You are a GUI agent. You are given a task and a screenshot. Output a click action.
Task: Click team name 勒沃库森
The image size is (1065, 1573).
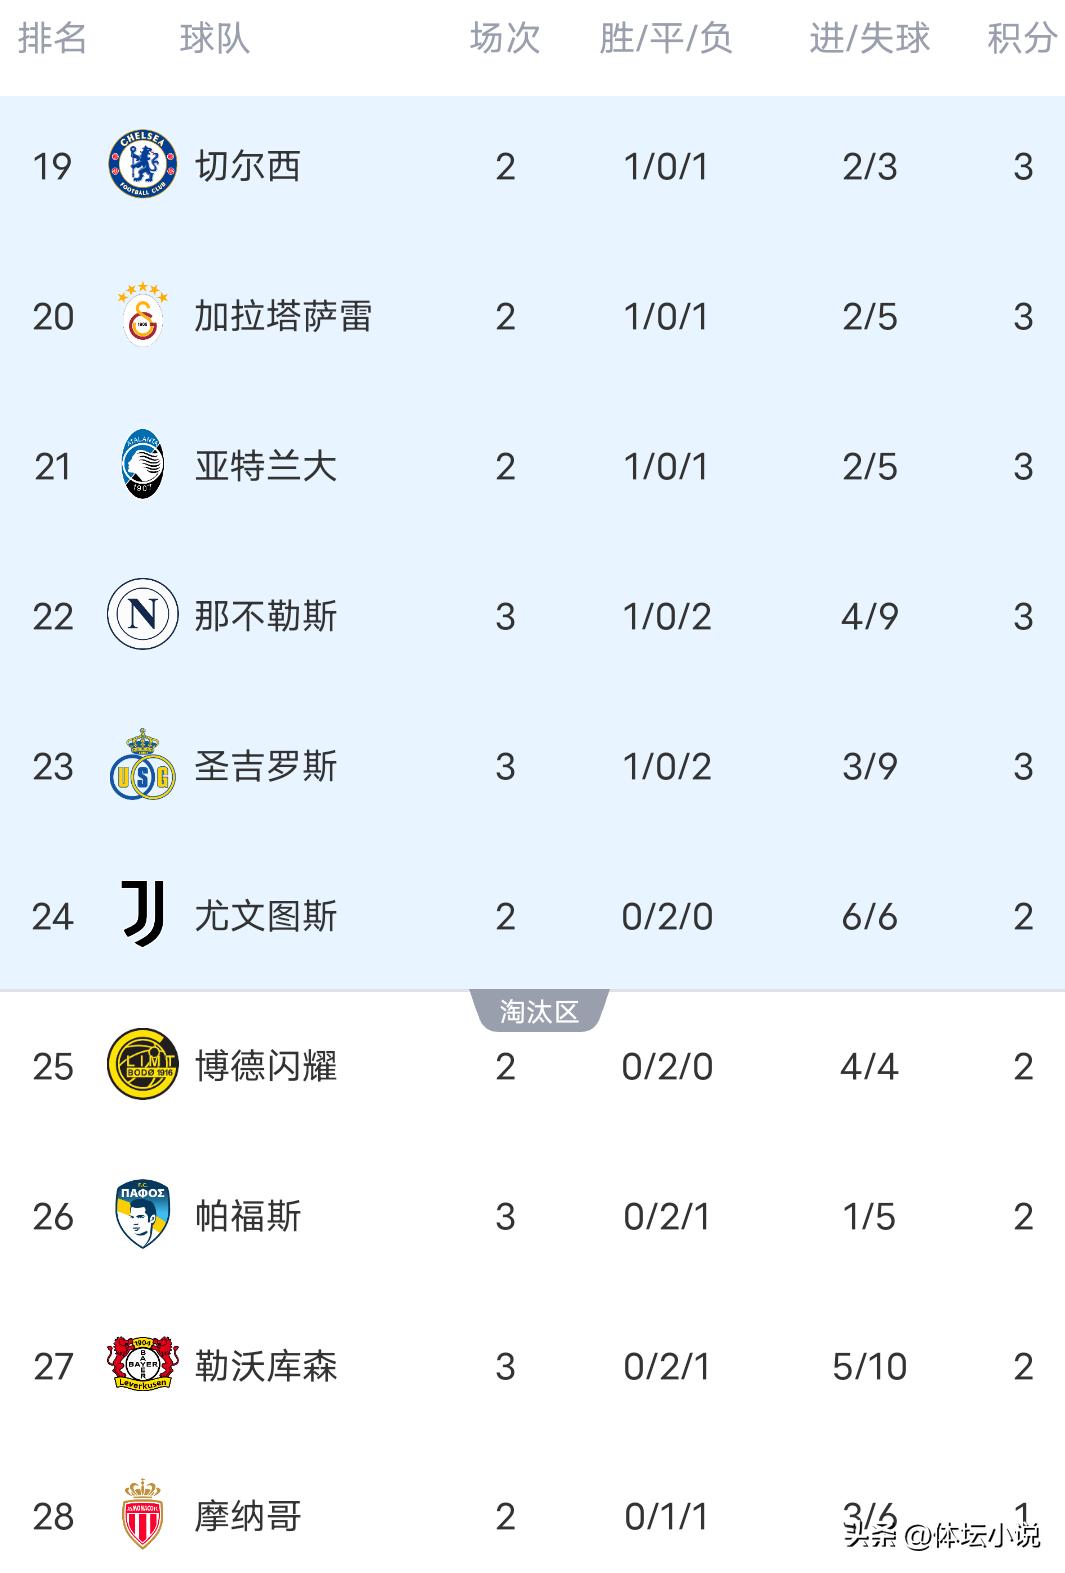click(266, 1366)
